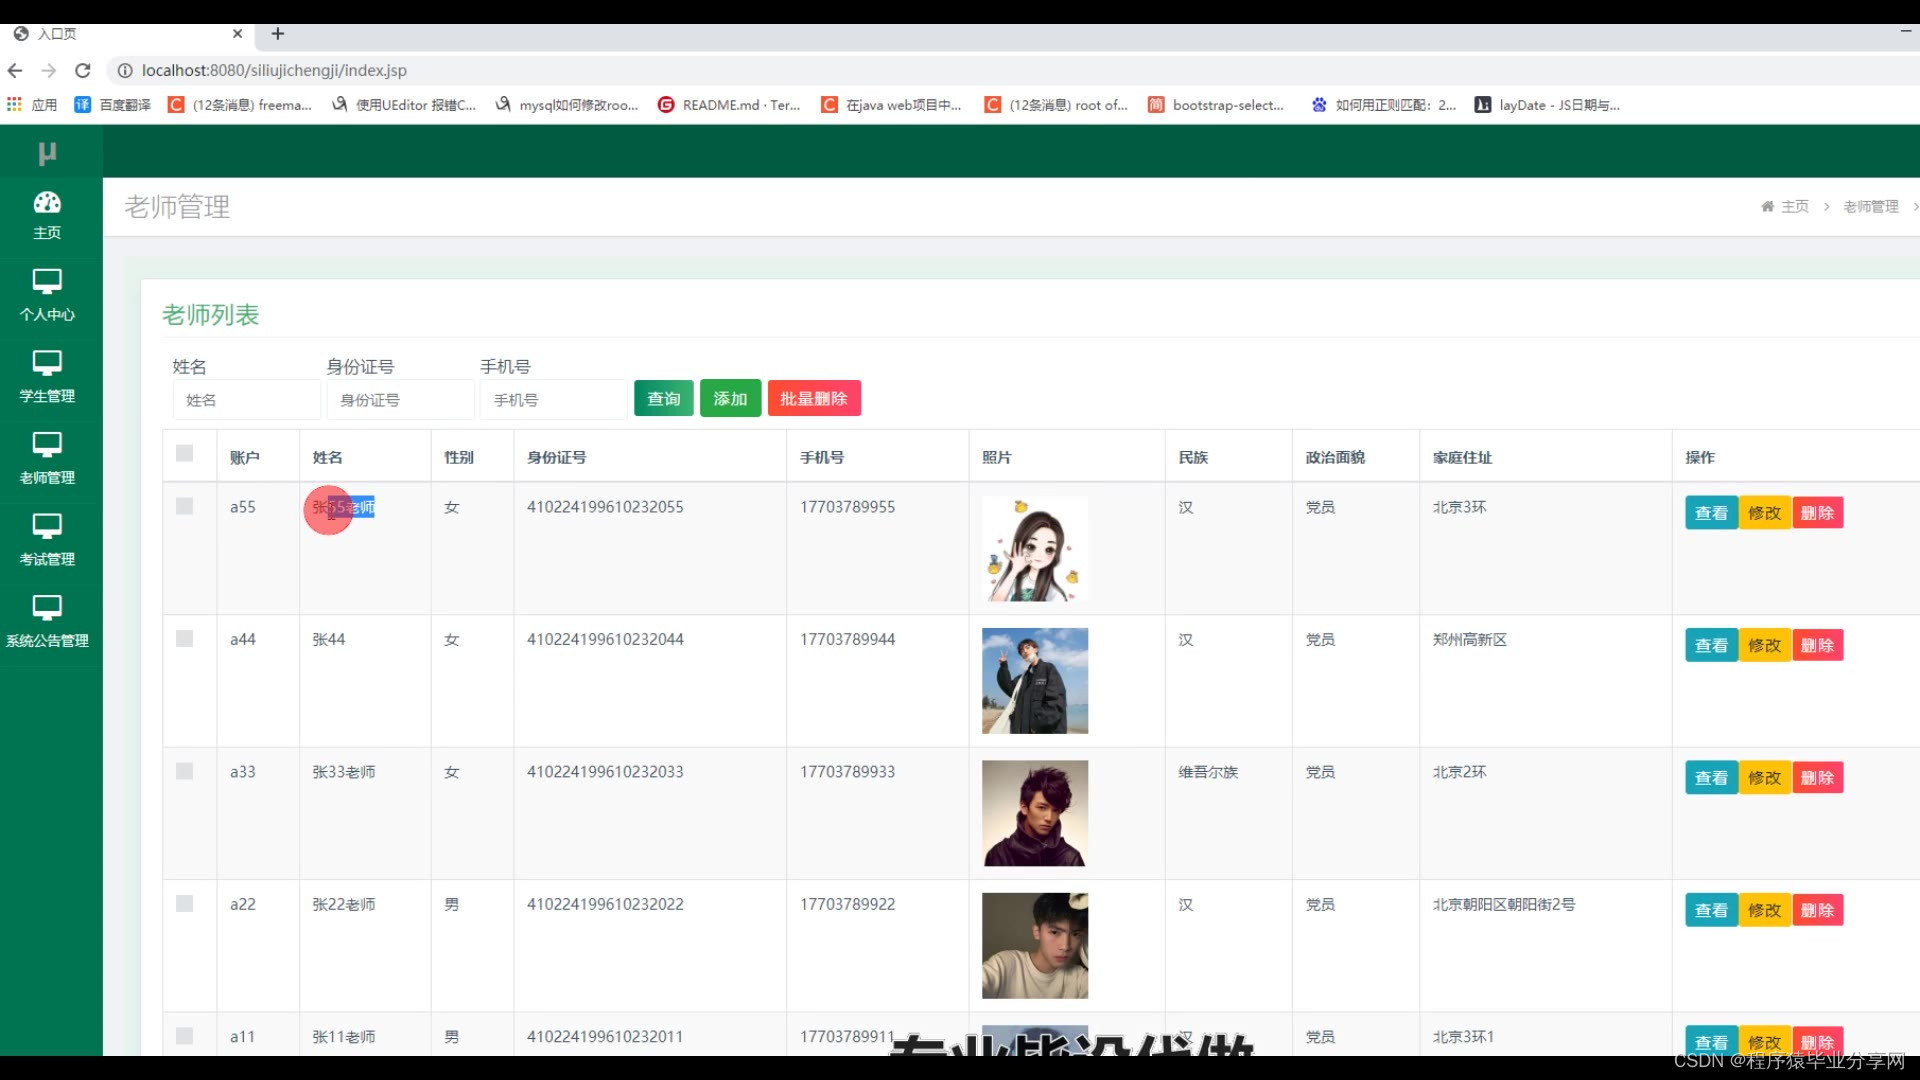Go back with browser back arrow

pyautogui.click(x=15, y=70)
